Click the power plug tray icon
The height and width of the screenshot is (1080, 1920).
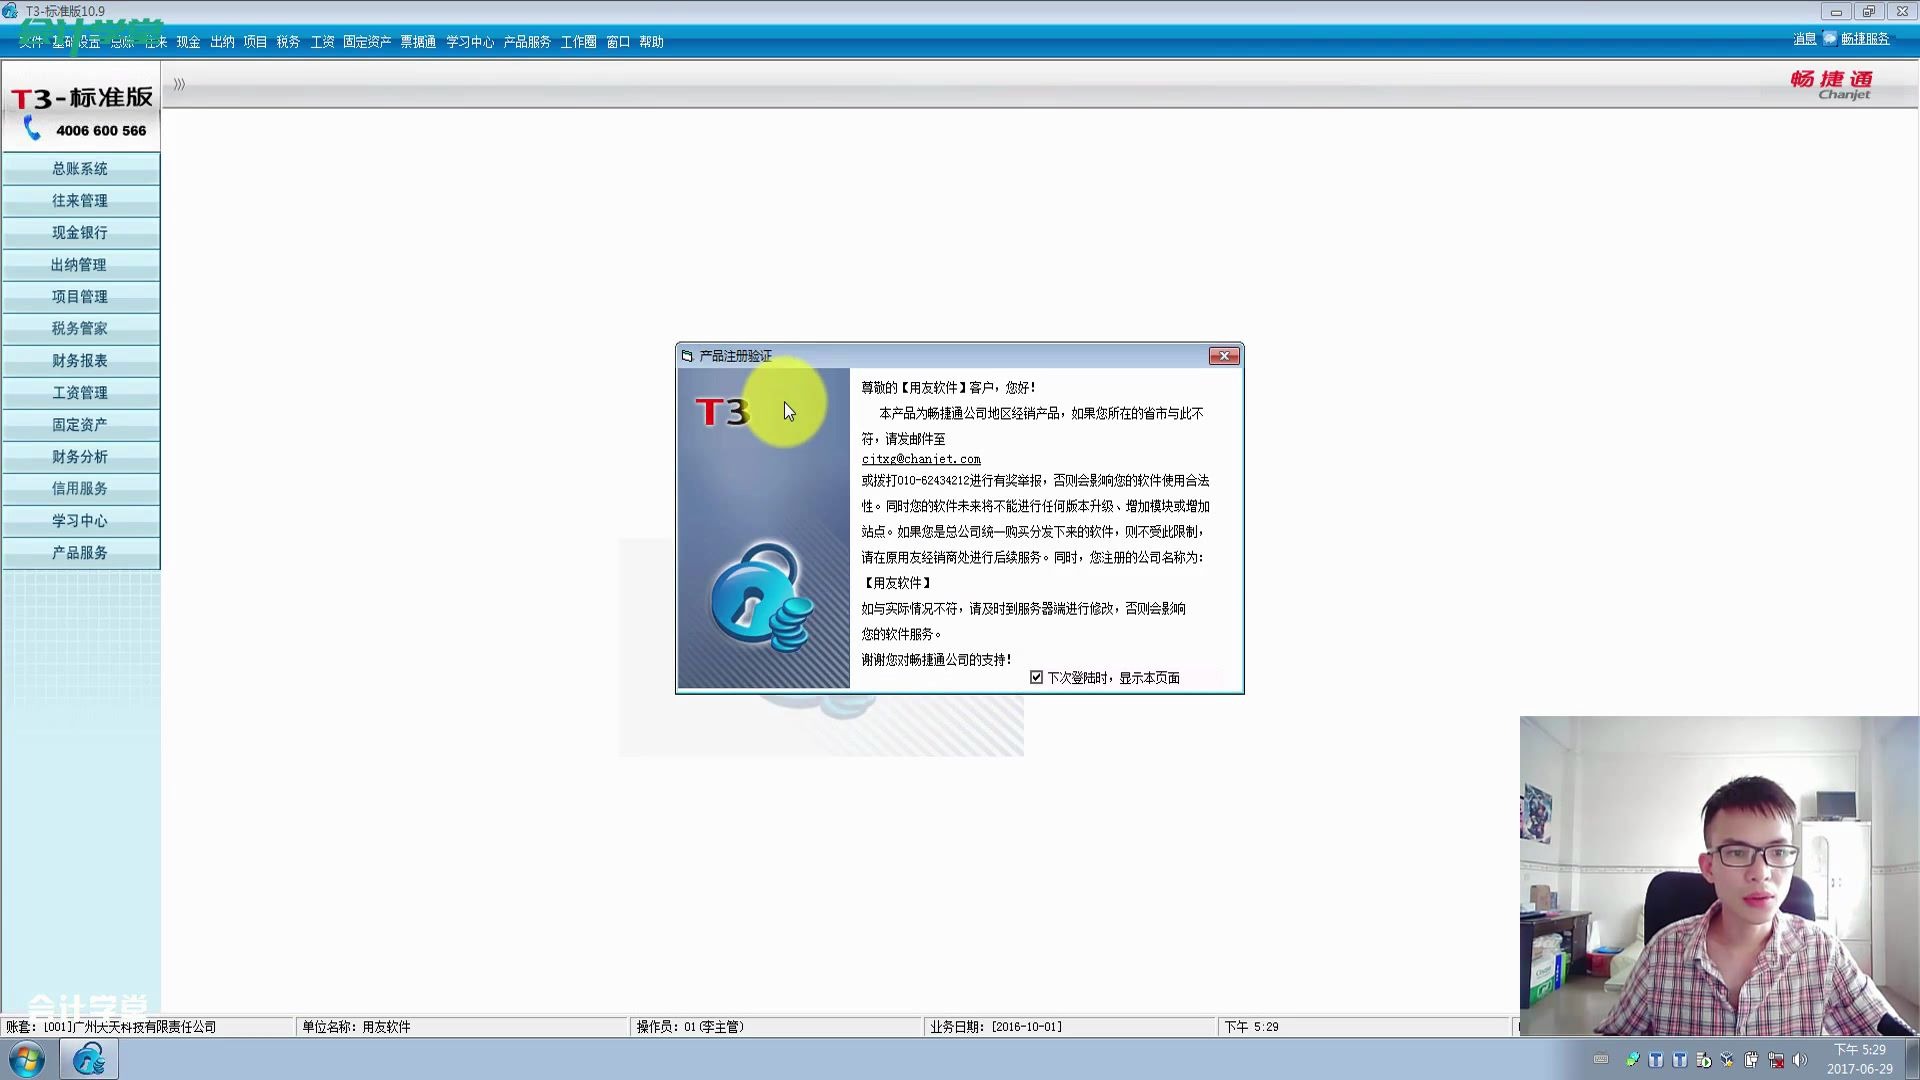tap(1752, 1060)
